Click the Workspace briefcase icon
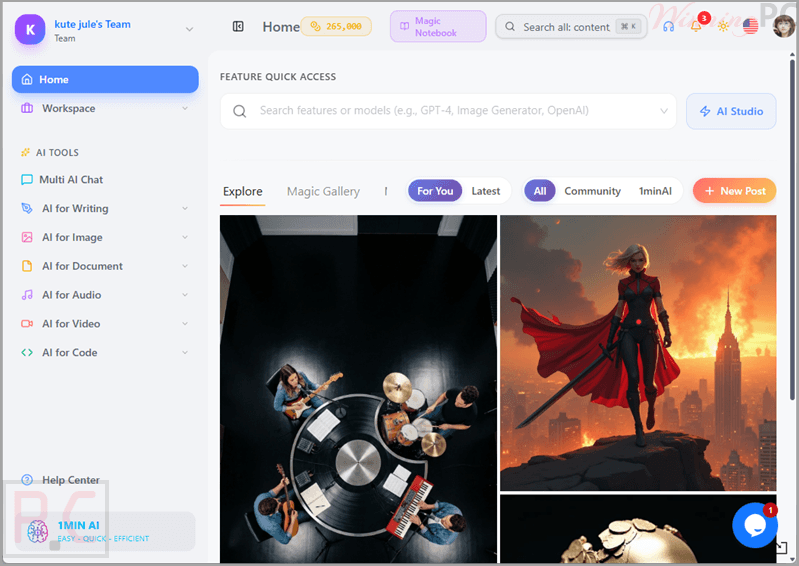799x566 pixels. coord(27,109)
